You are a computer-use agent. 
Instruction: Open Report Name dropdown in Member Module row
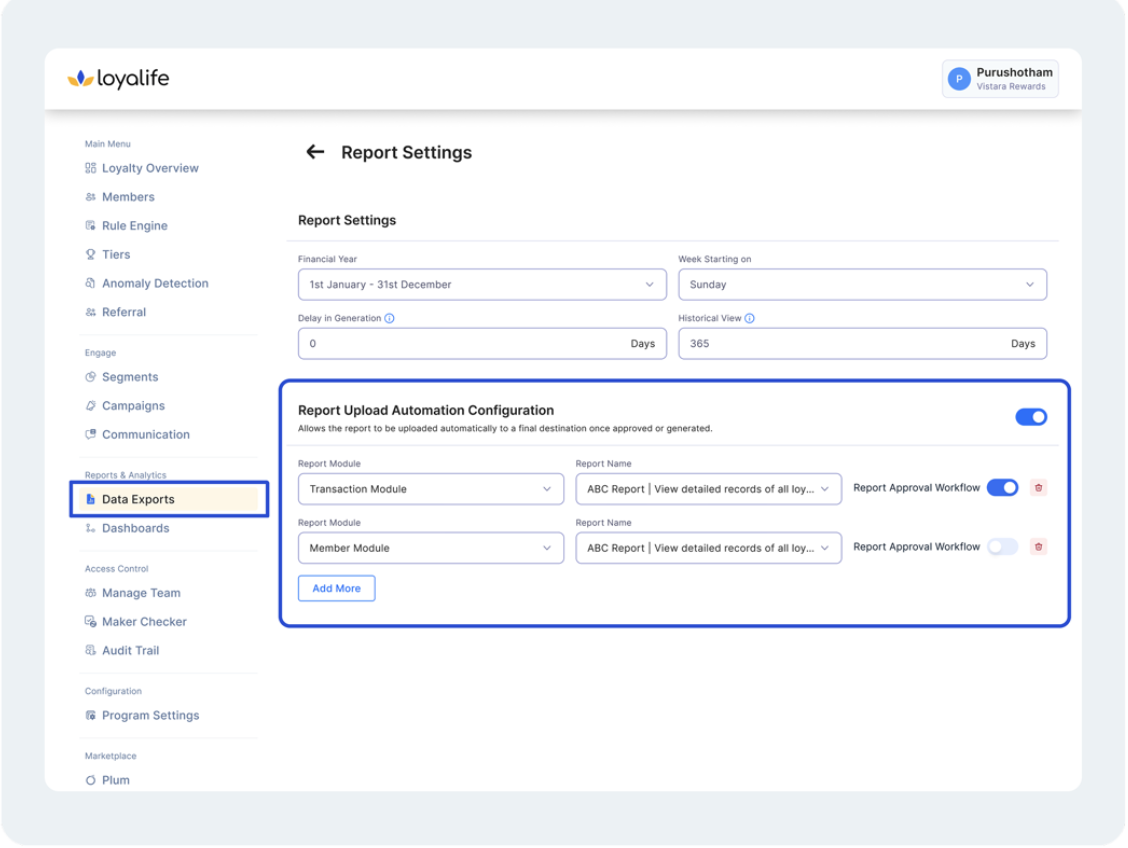tap(708, 548)
